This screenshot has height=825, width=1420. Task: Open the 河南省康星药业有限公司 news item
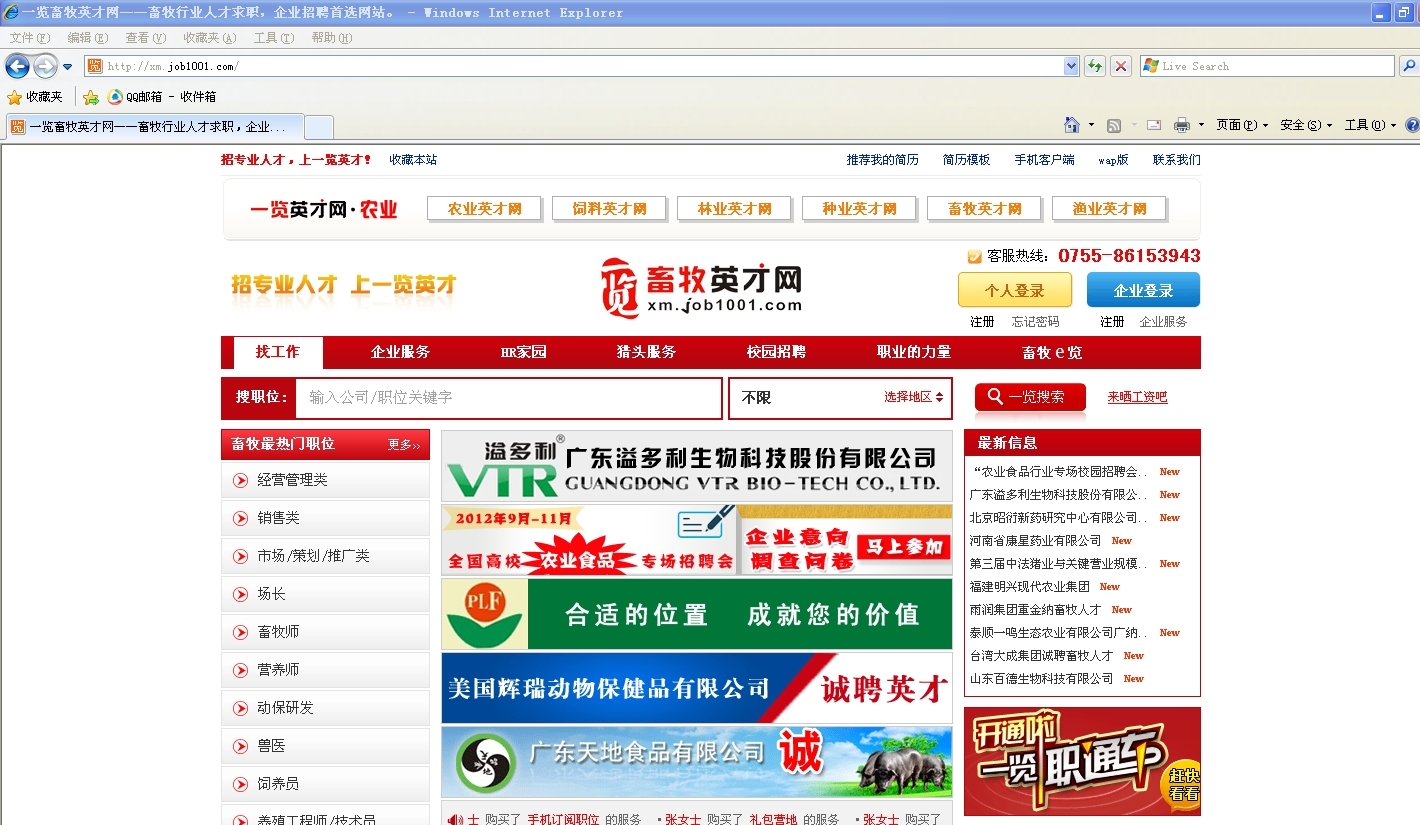[x=1035, y=541]
